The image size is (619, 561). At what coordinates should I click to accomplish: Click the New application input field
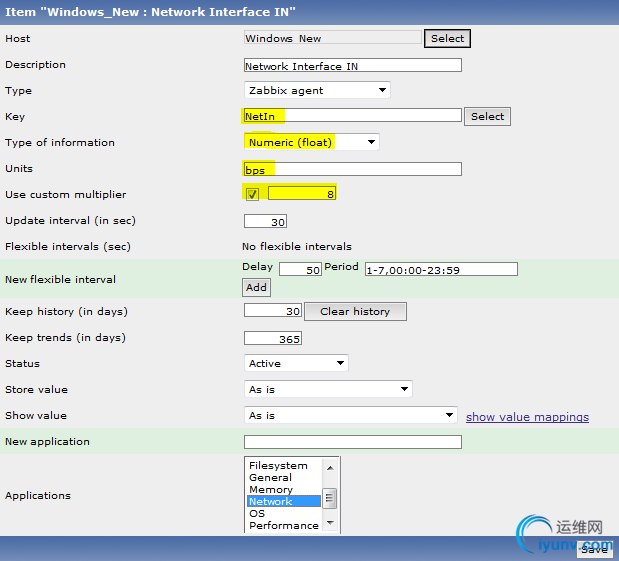[353, 442]
